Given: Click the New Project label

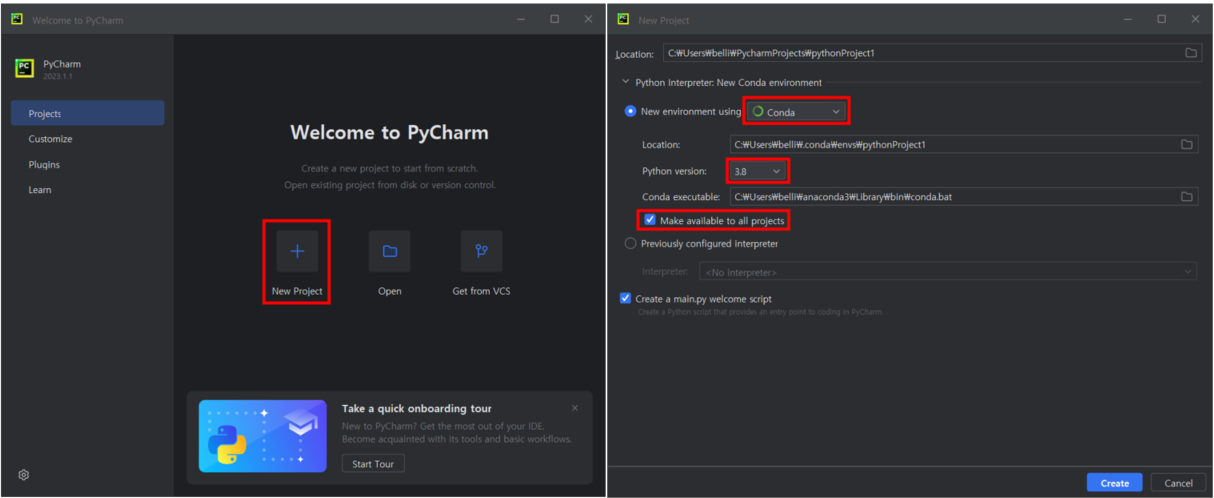Looking at the screenshot, I should (297, 291).
